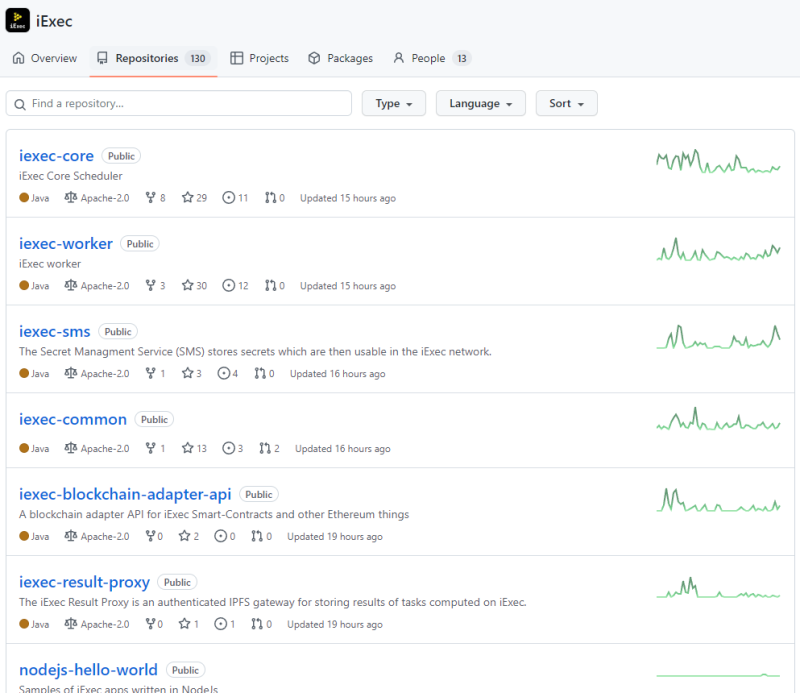This screenshot has height=693, width=800.
Task: Click the license scale icon for iexec-sms
Action: coord(70,373)
